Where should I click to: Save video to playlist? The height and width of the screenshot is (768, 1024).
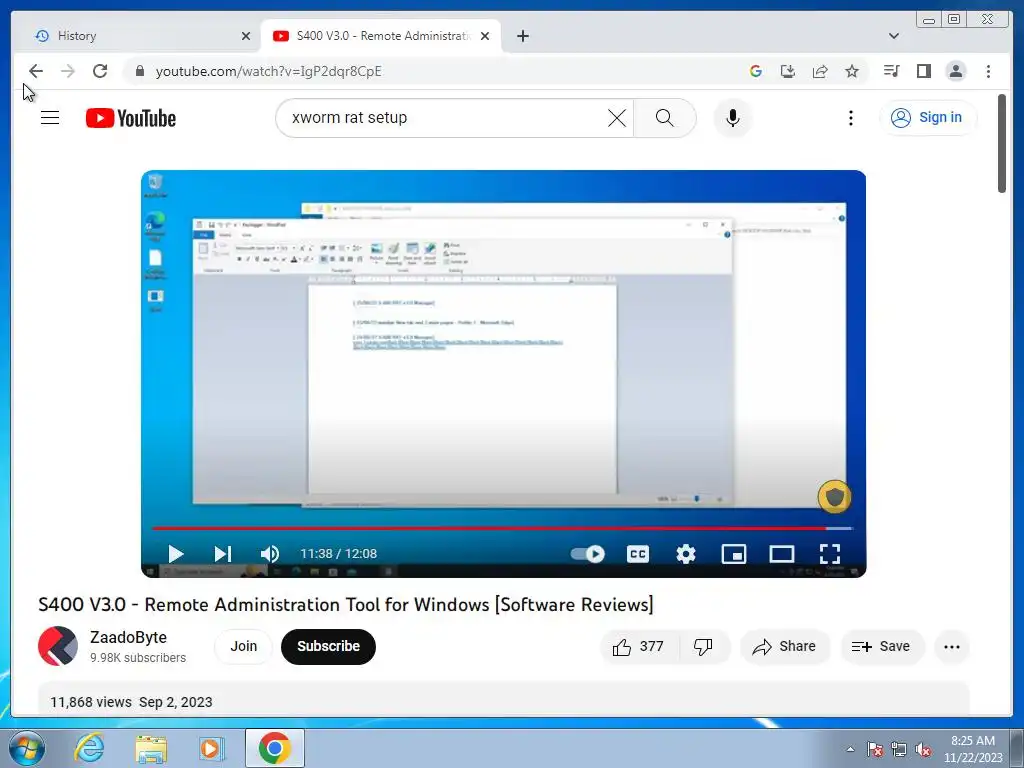882,647
